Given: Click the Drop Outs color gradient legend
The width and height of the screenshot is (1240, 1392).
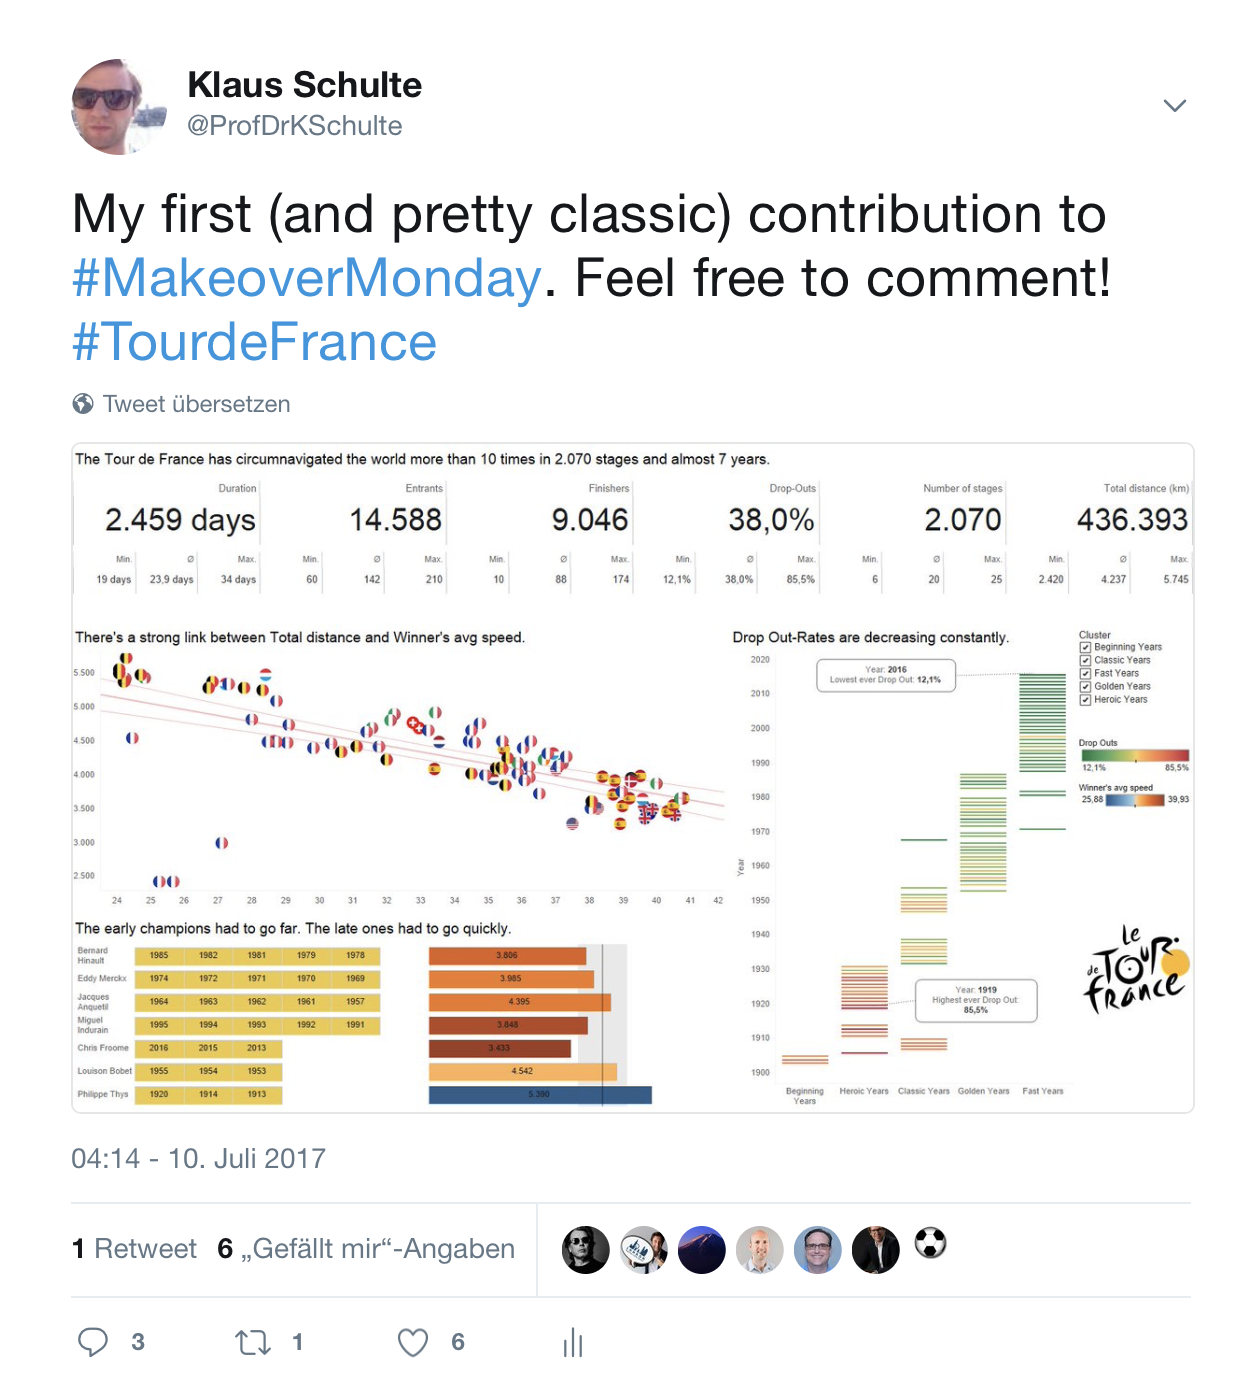Looking at the screenshot, I should 1135,756.
